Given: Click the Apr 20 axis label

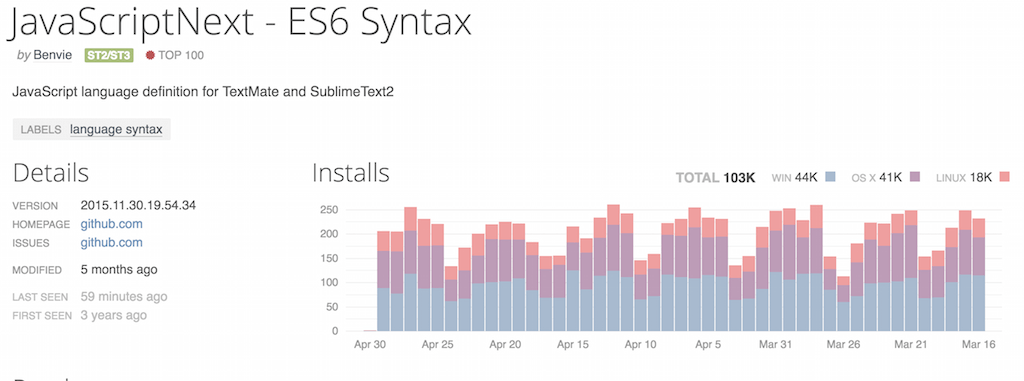Looking at the screenshot, I should point(505,344).
